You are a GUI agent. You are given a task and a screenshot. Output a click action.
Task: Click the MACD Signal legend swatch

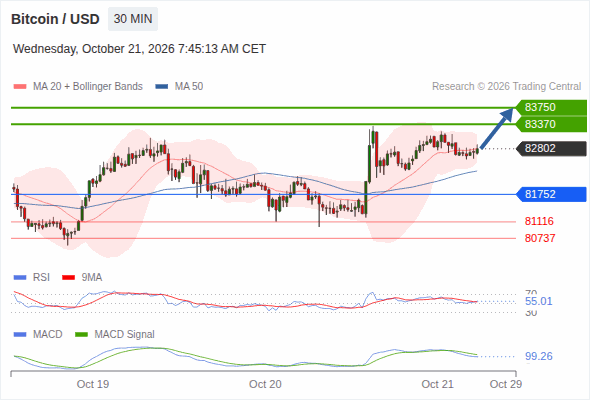(x=81, y=335)
